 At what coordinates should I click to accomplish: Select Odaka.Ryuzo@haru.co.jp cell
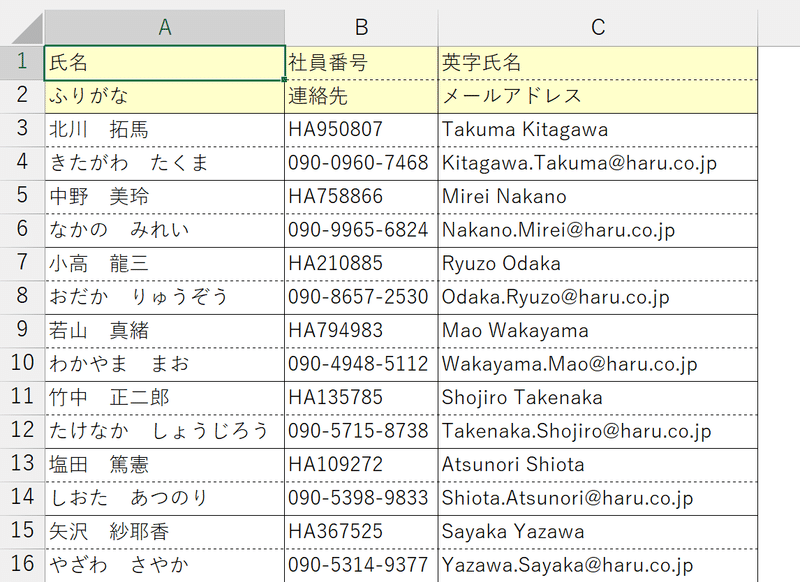click(x=597, y=297)
